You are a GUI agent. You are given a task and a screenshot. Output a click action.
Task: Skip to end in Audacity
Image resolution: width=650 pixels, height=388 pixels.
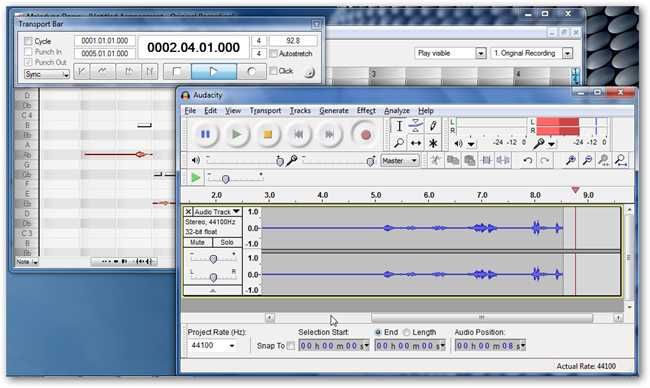pos(330,134)
